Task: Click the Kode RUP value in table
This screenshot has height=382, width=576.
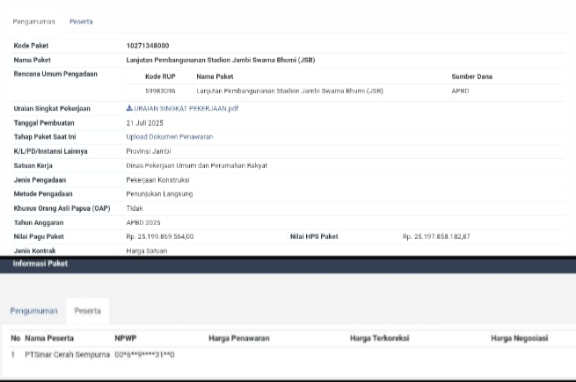Action: pyautogui.click(x=160, y=91)
